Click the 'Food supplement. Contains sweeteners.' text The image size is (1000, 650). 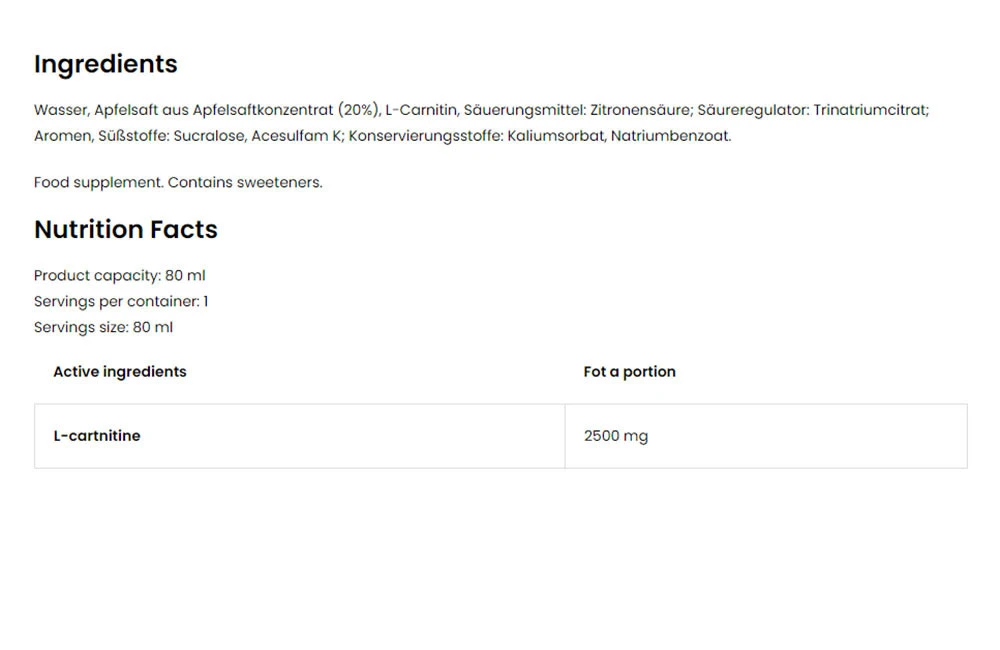[178, 183]
